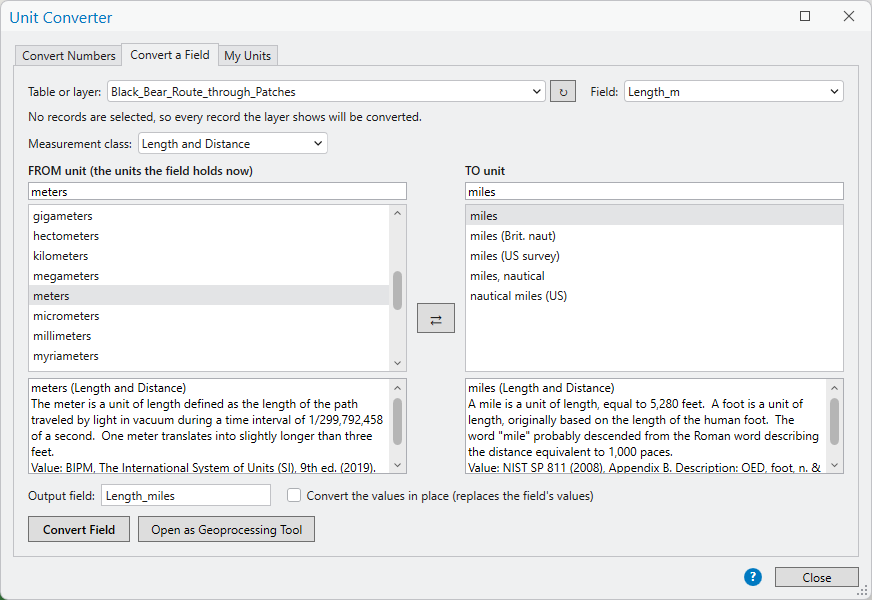
Task: Click the miles description text
Action: coord(645,427)
